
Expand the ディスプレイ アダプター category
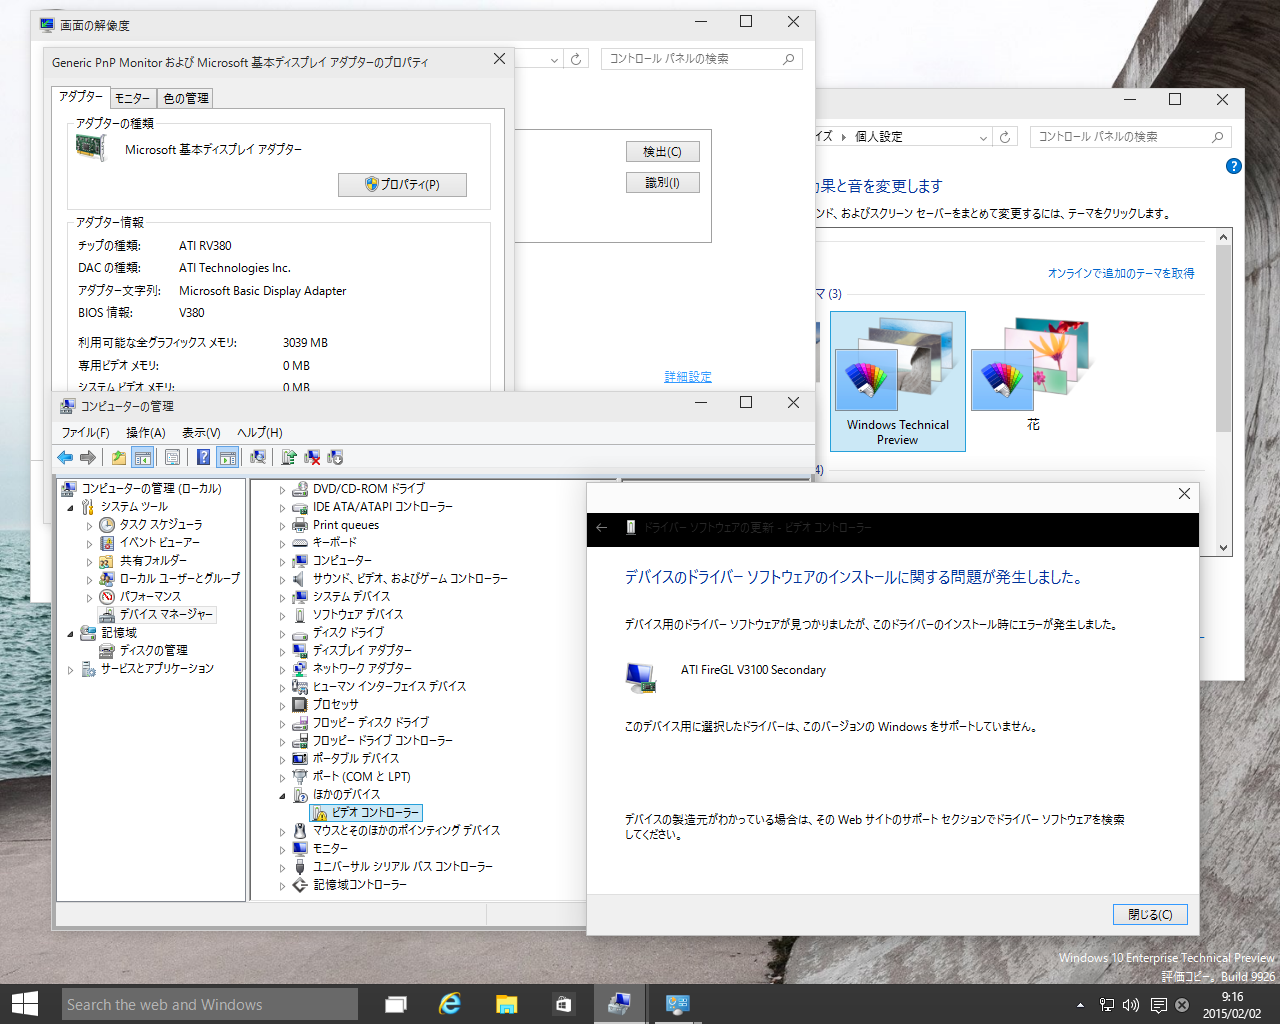(282, 651)
